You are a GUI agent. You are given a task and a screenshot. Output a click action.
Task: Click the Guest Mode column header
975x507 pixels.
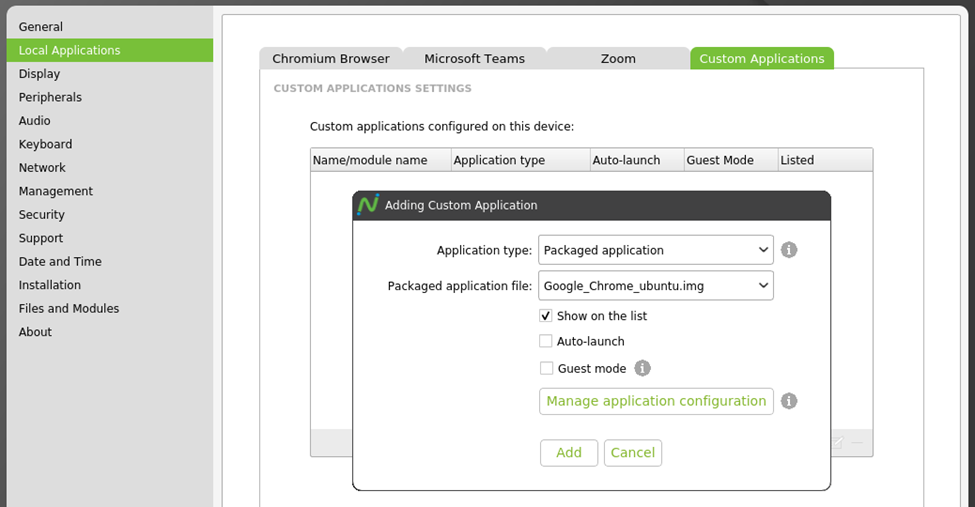(731, 160)
